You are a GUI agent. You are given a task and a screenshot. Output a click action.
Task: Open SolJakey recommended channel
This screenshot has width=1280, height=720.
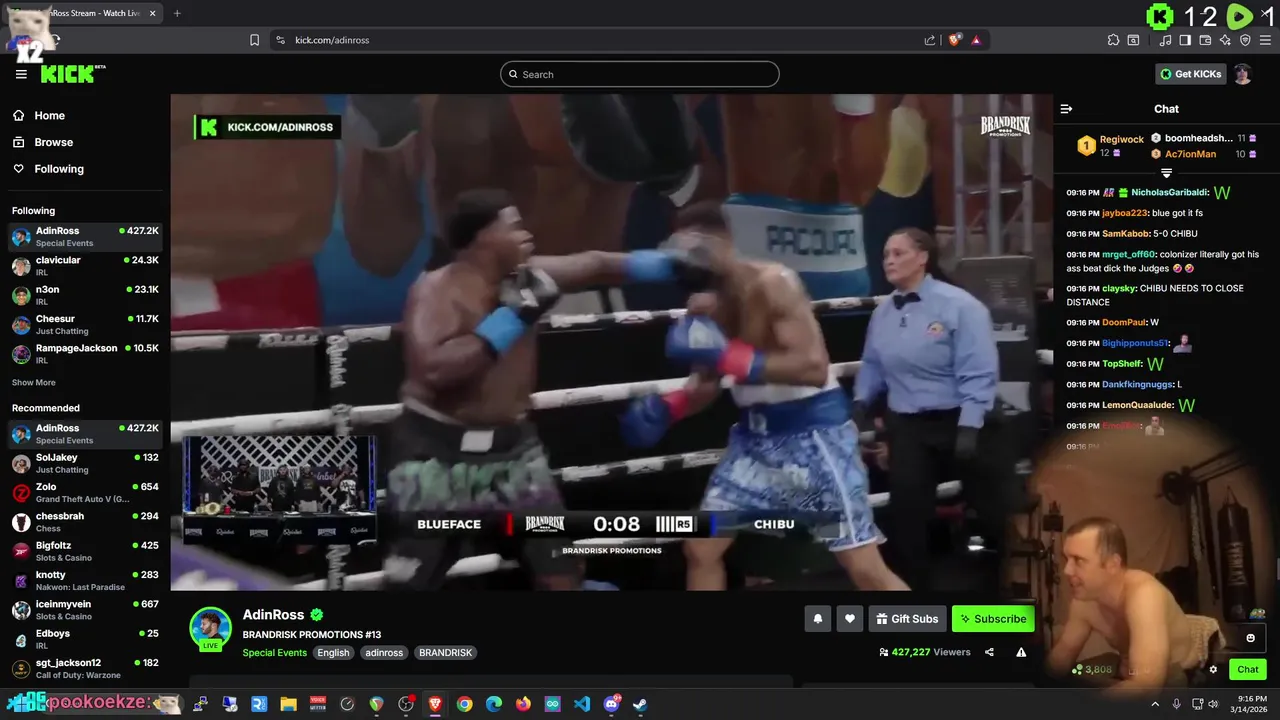tap(85, 463)
